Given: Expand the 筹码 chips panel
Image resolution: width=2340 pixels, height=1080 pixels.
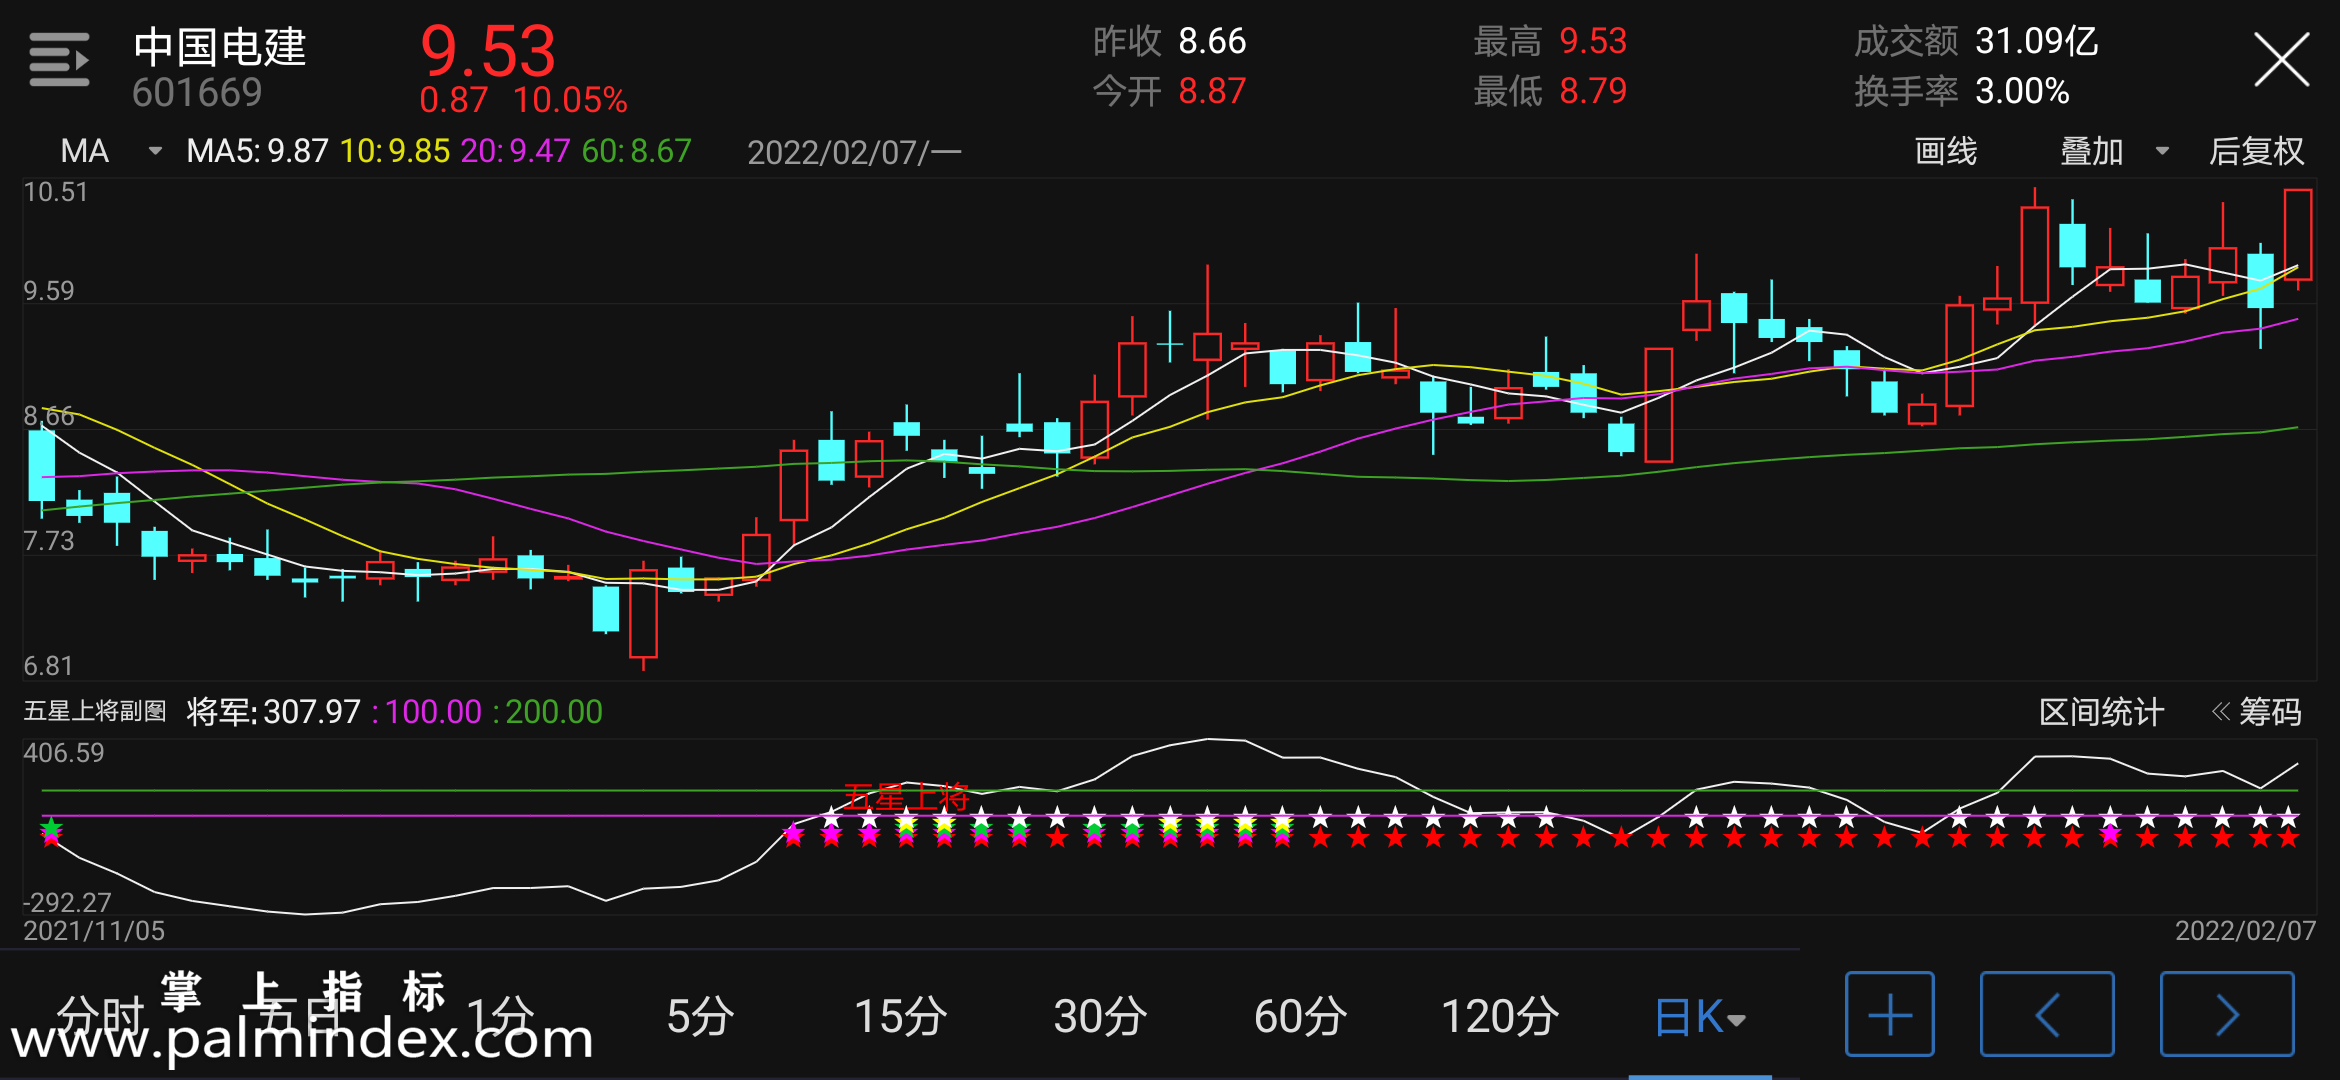Looking at the screenshot, I should [2256, 712].
